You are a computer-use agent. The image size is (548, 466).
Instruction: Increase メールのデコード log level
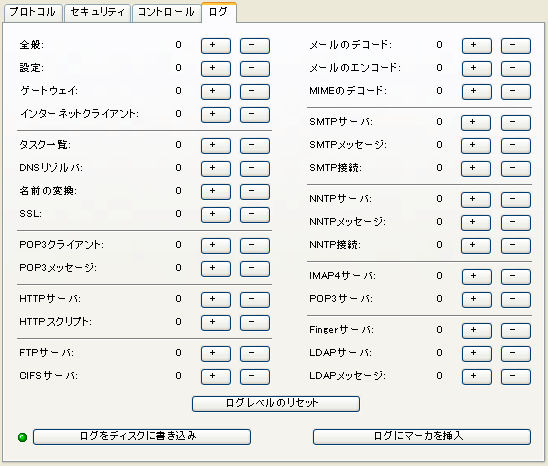[477, 45]
